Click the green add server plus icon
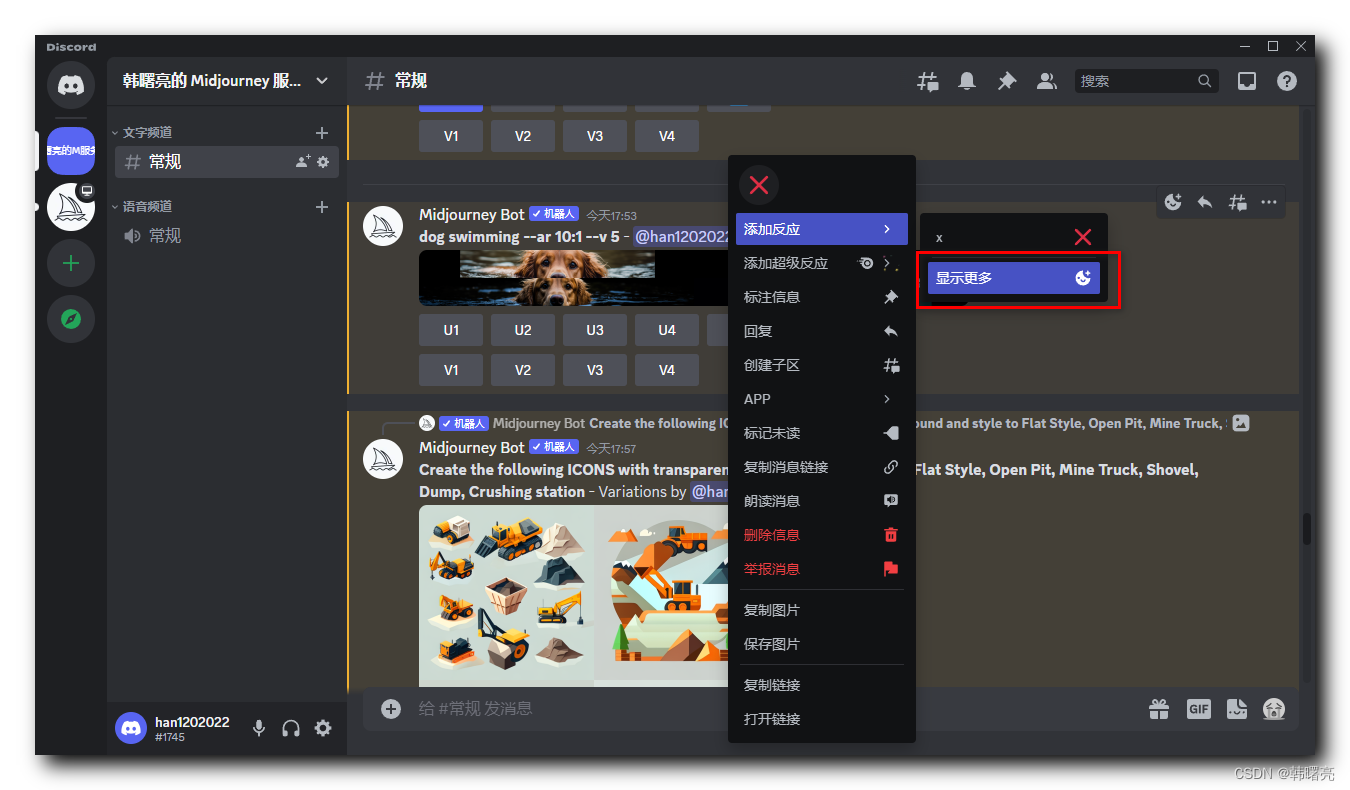 tap(71, 264)
